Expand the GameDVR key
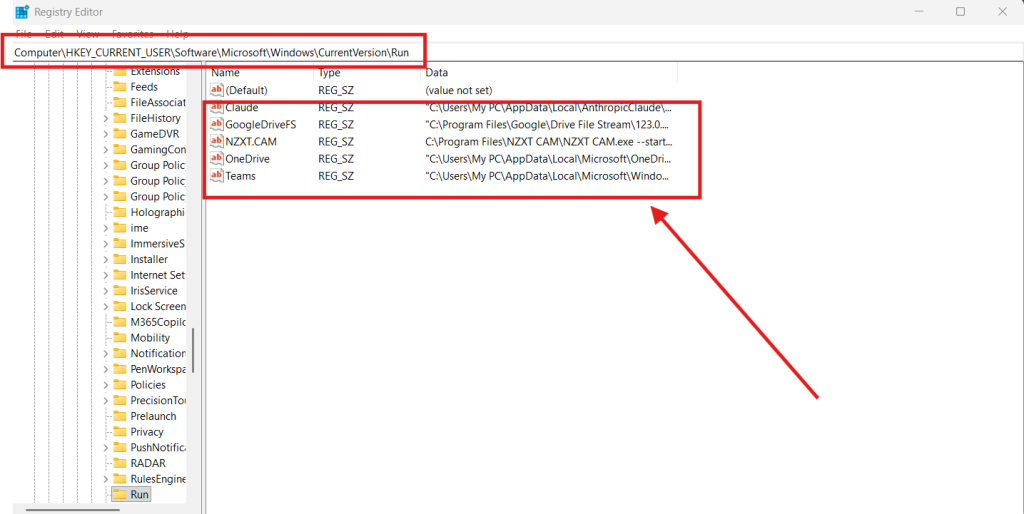This screenshot has height=514, width=1024. (106, 134)
